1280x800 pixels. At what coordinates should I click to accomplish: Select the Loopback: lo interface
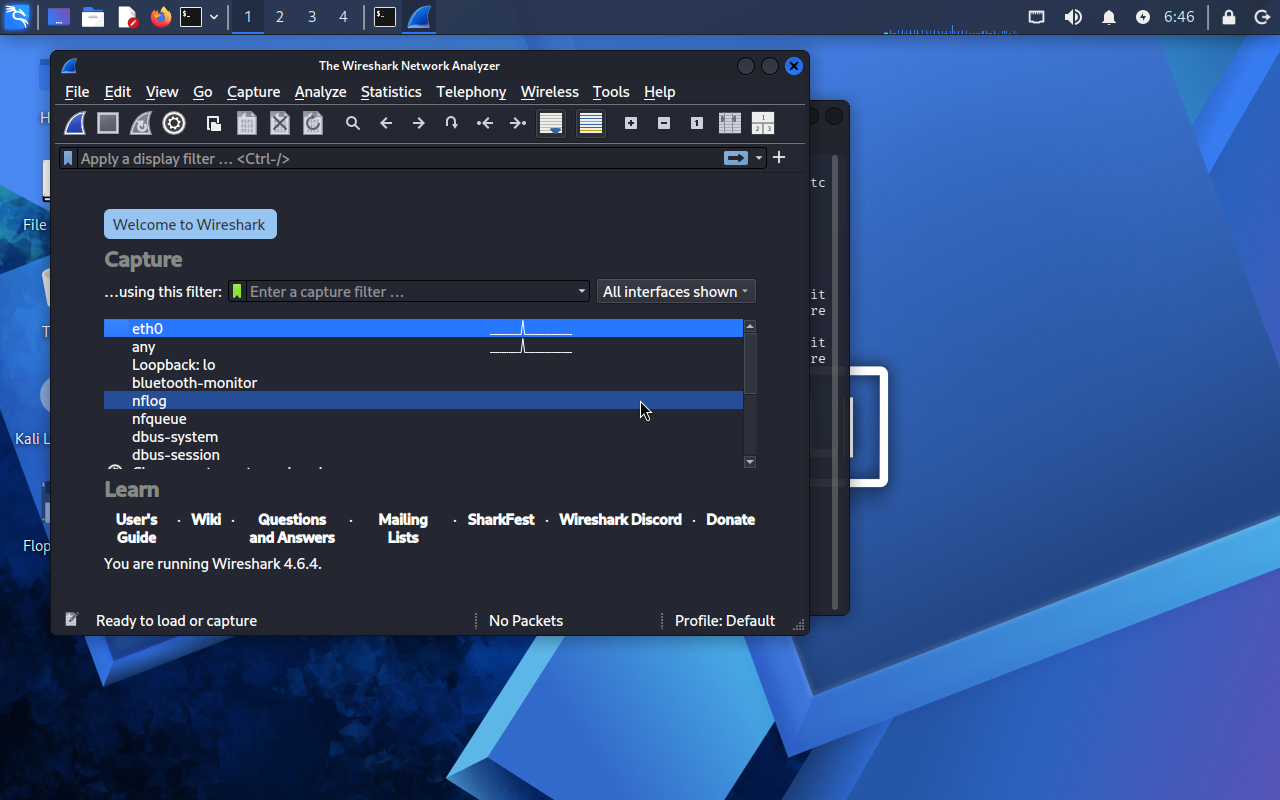(173, 365)
